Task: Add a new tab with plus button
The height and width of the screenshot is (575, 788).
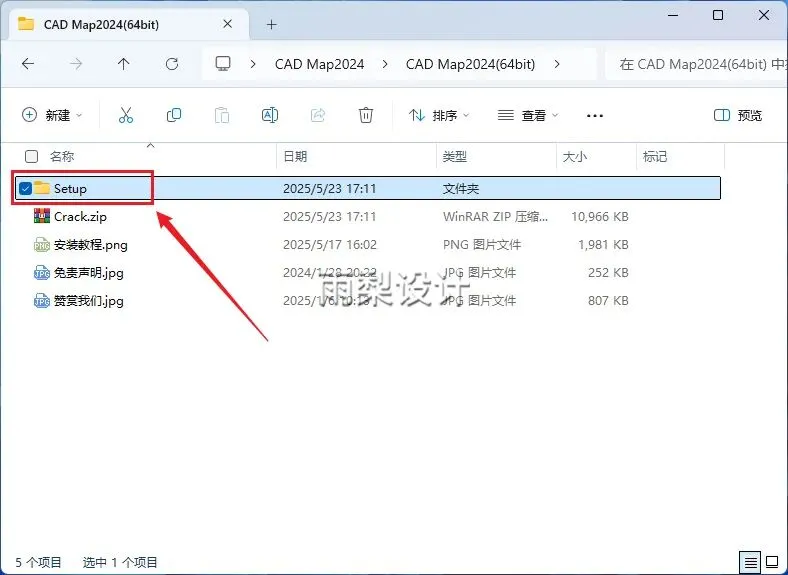Action: click(271, 24)
